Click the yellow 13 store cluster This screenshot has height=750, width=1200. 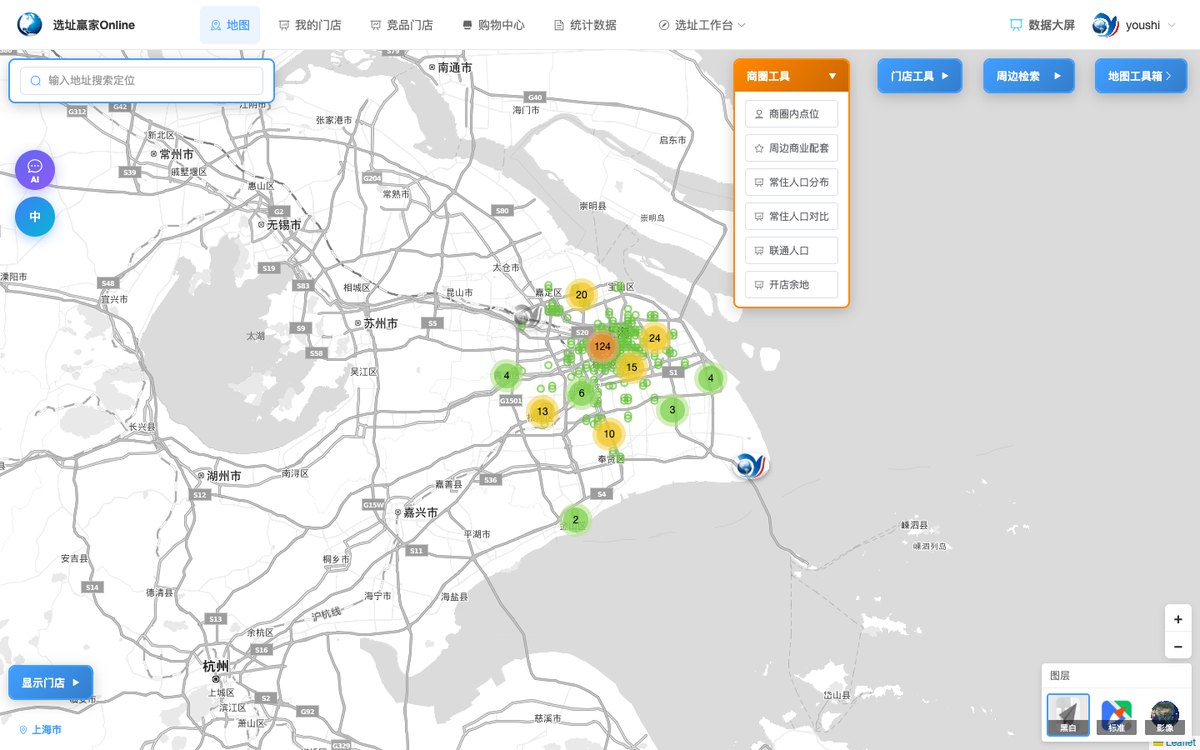click(542, 411)
